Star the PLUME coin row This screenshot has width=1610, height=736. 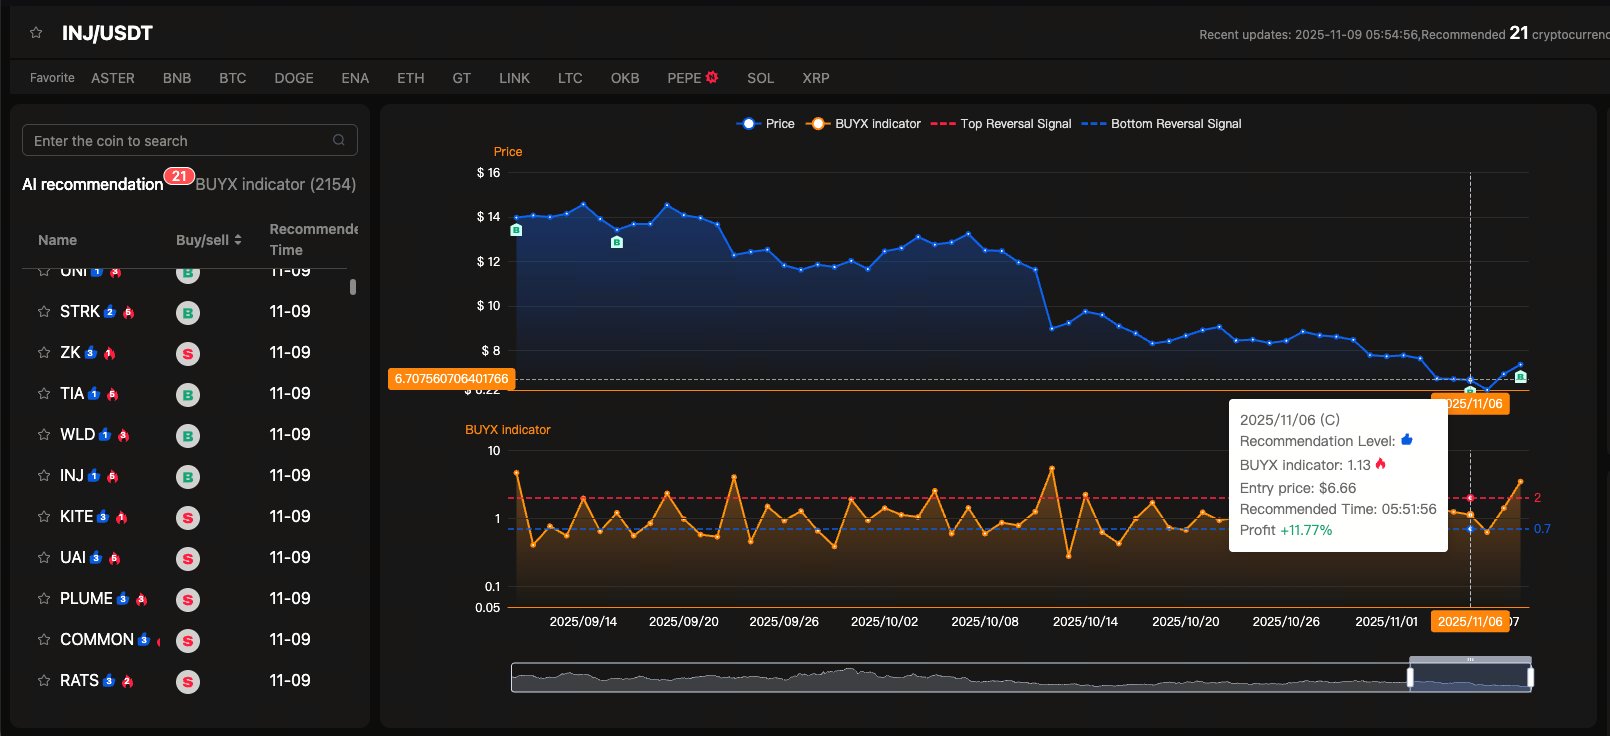click(44, 599)
